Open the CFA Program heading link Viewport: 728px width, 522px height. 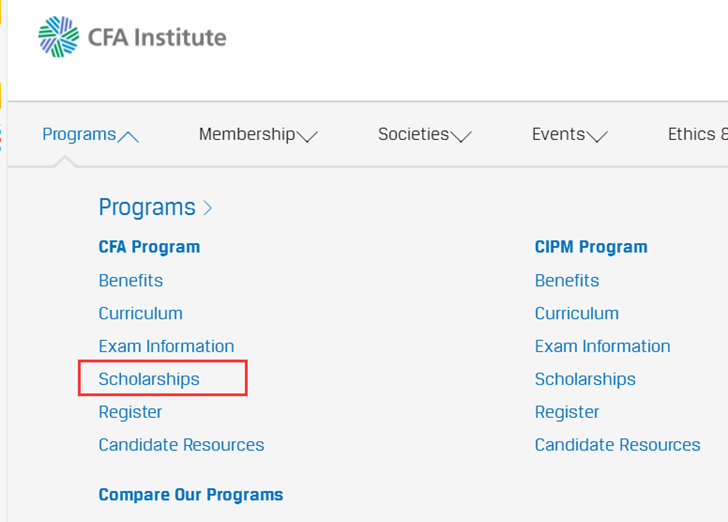(149, 247)
